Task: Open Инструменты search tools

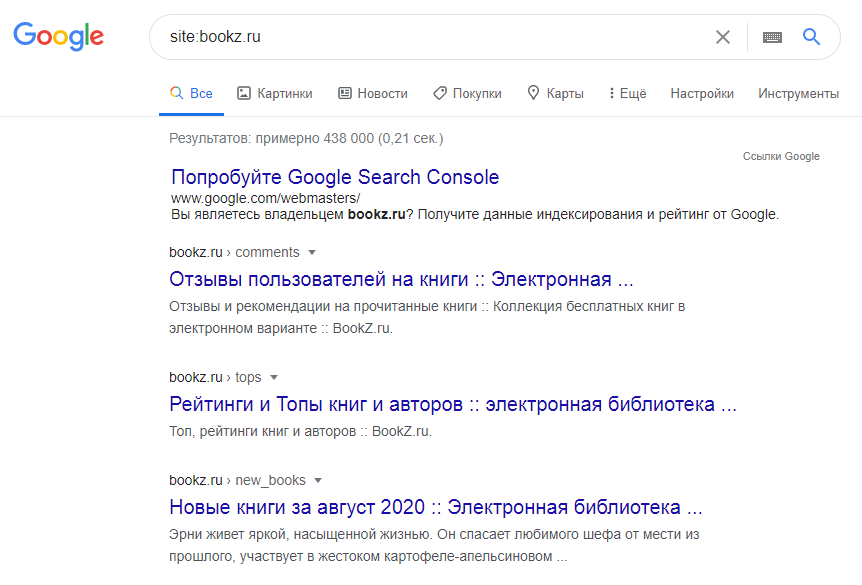Action: pyautogui.click(x=798, y=93)
